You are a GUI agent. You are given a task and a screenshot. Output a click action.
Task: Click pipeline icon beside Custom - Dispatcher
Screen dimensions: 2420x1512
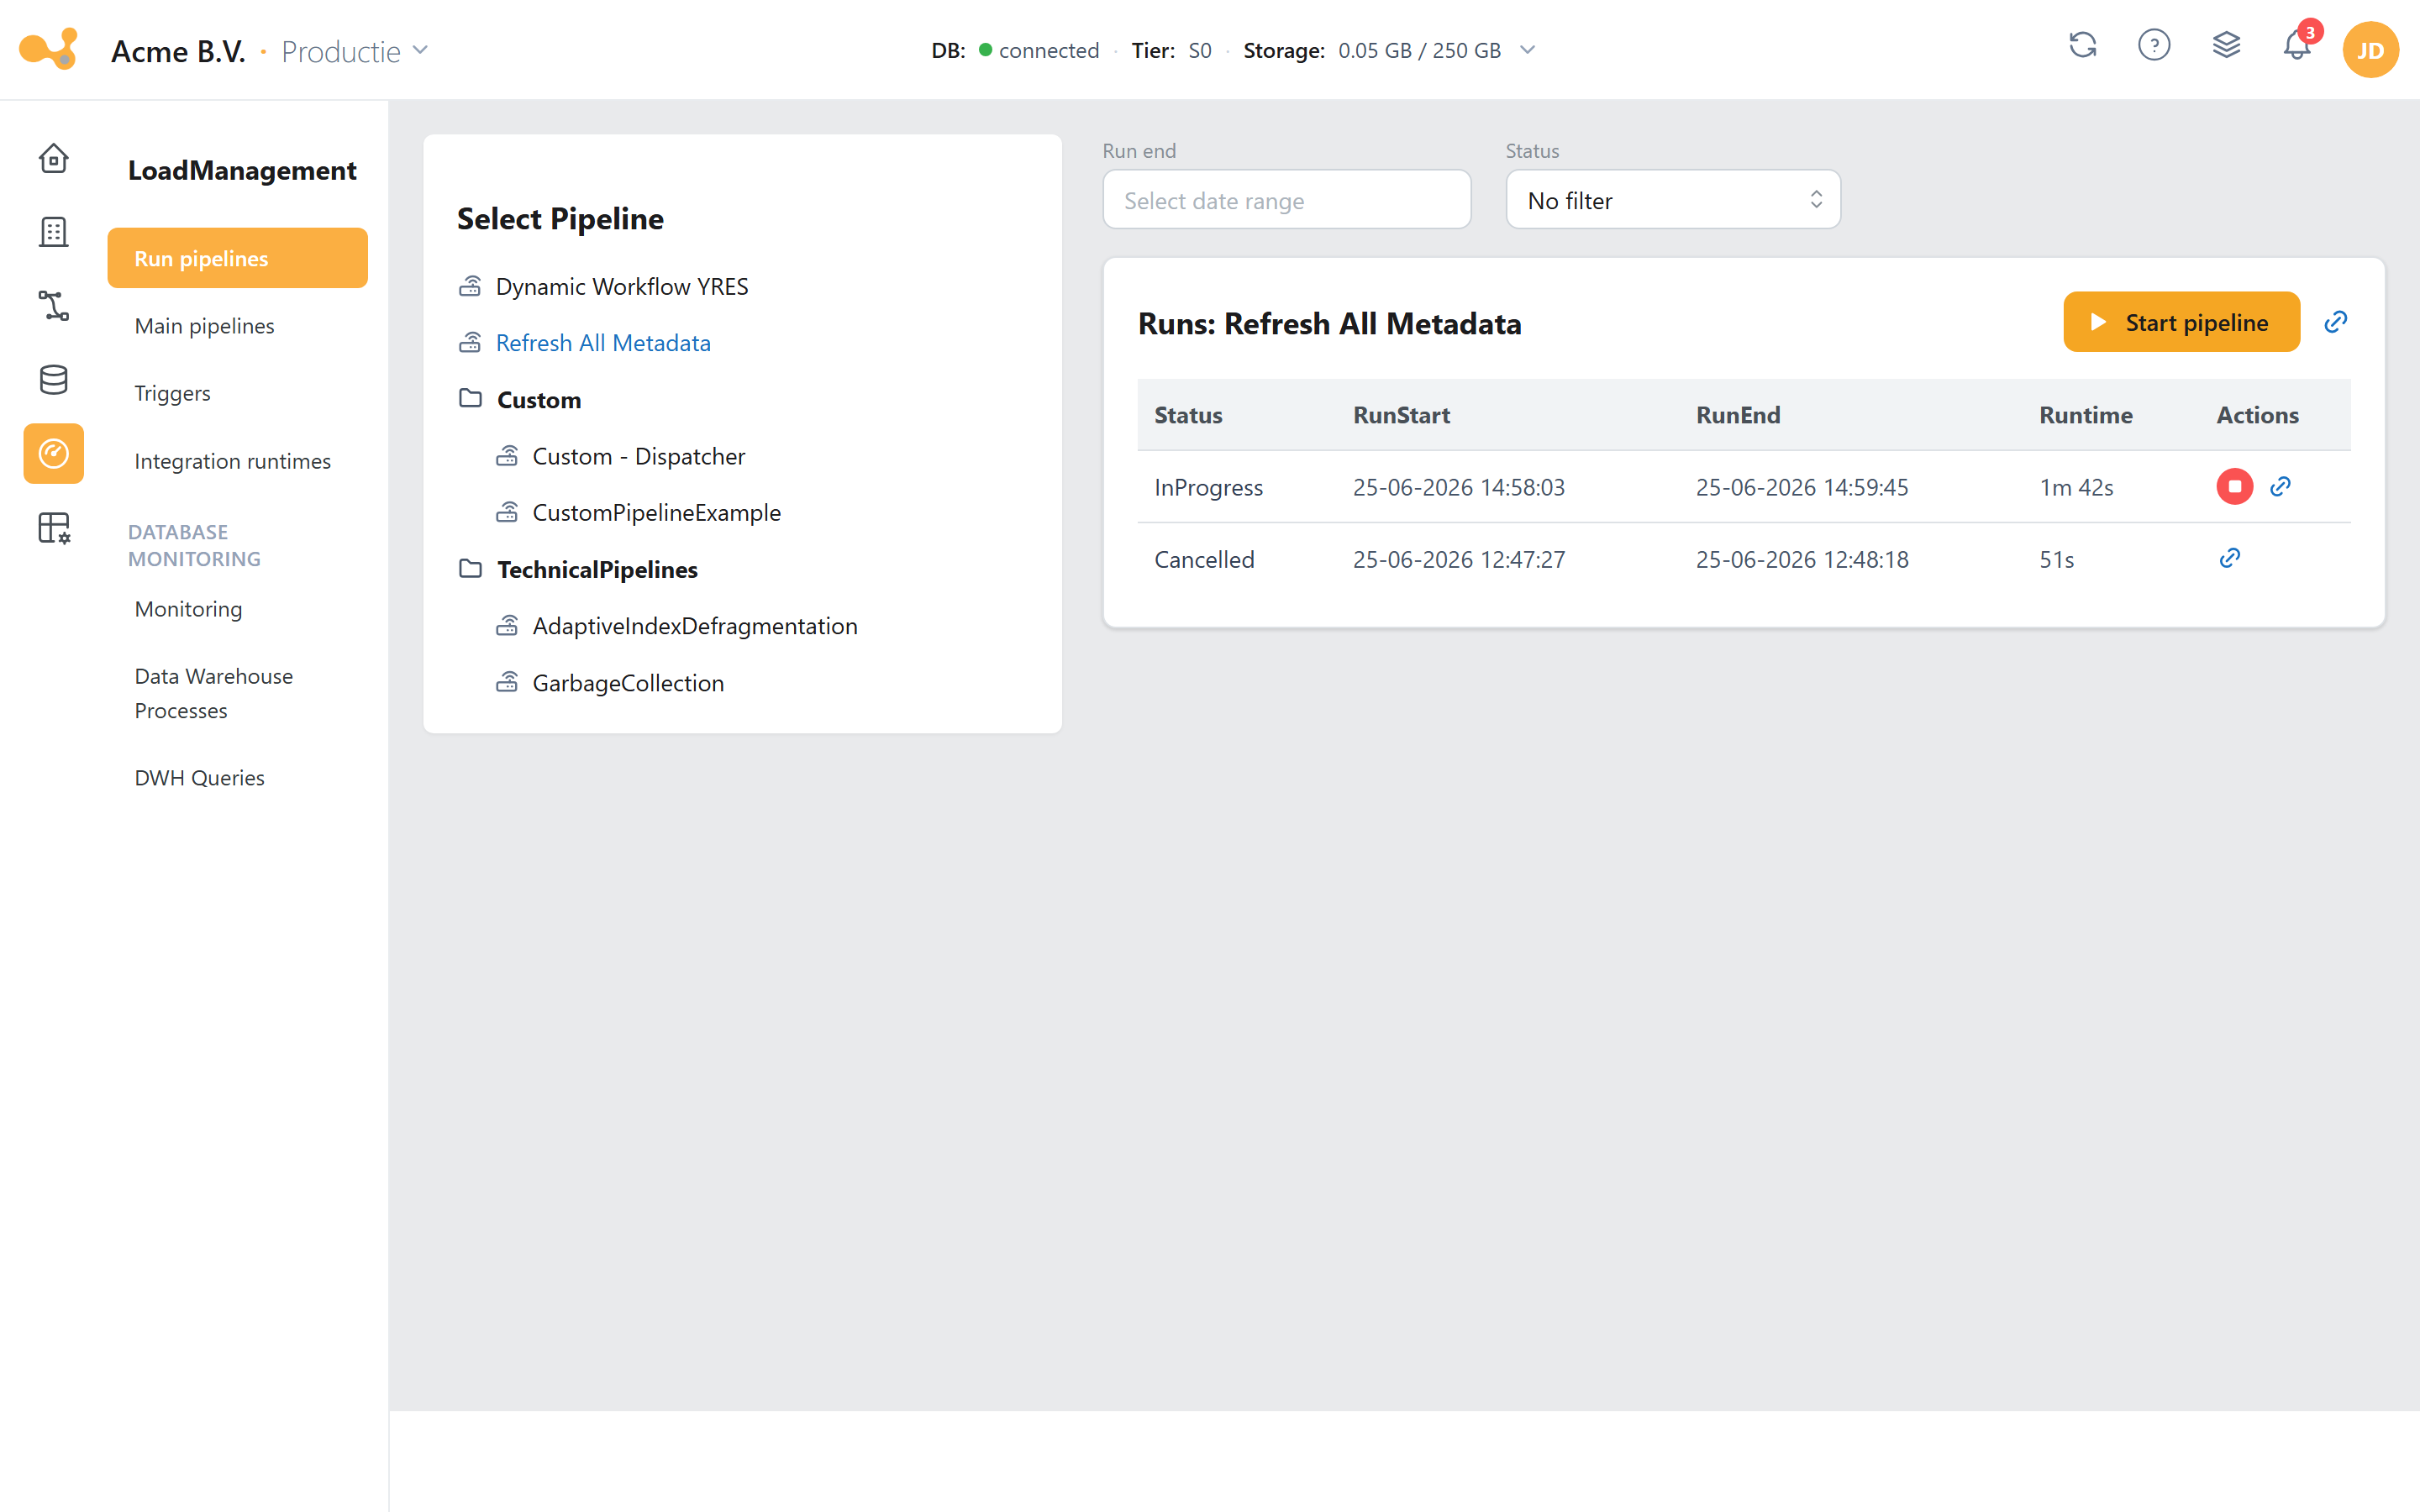pyautogui.click(x=507, y=457)
